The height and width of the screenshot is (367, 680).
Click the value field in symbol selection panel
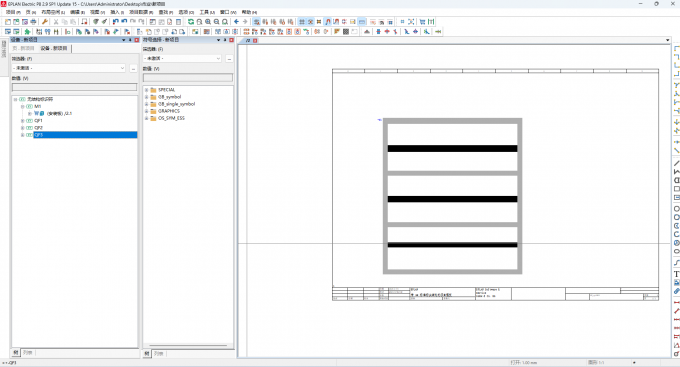click(x=188, y=78)
